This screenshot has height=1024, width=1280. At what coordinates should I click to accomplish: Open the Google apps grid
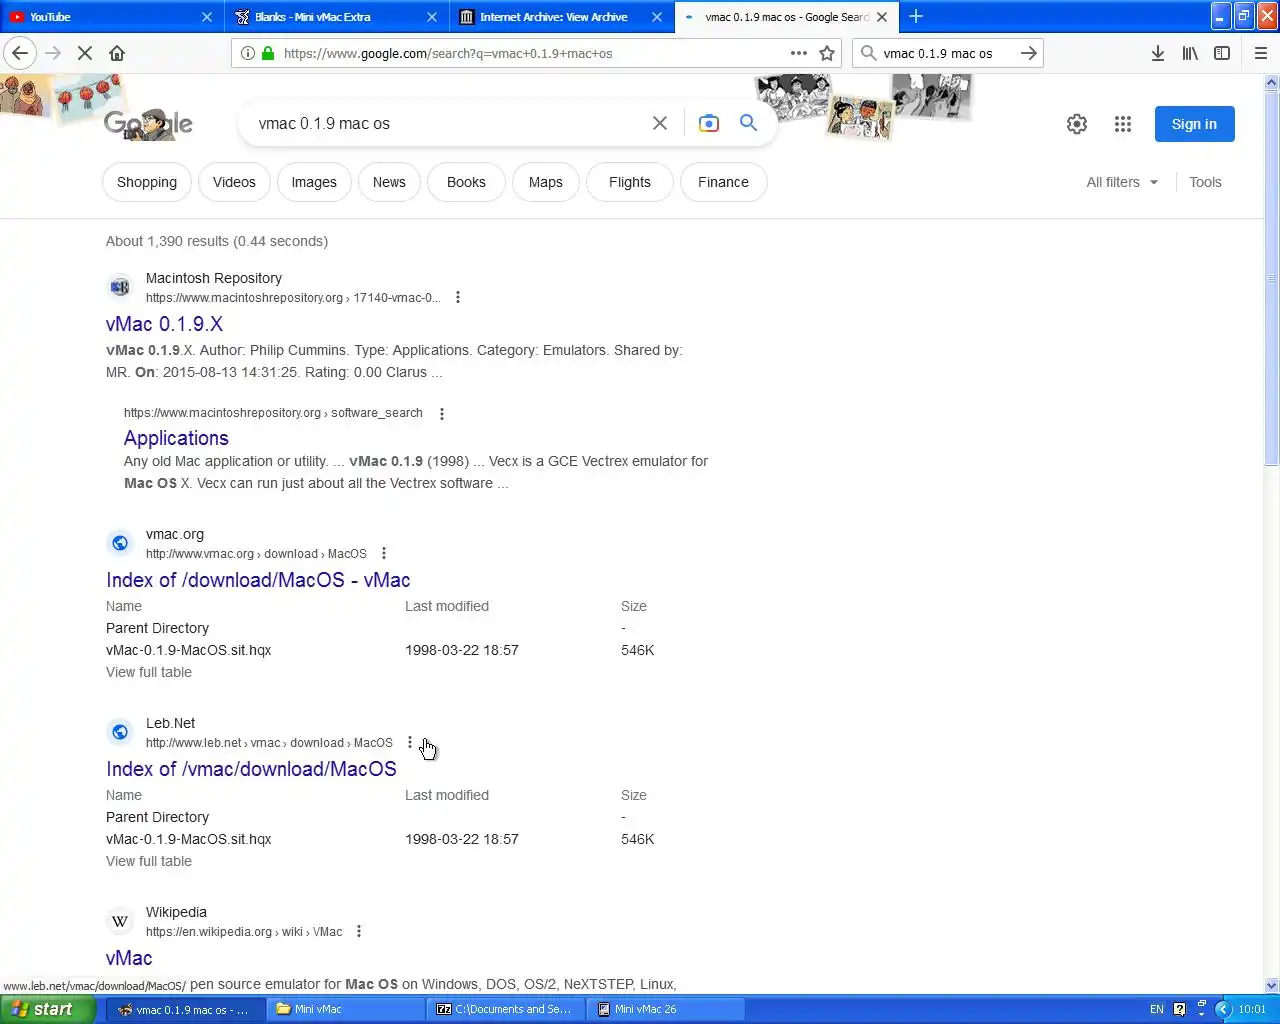coord(1123,124)
